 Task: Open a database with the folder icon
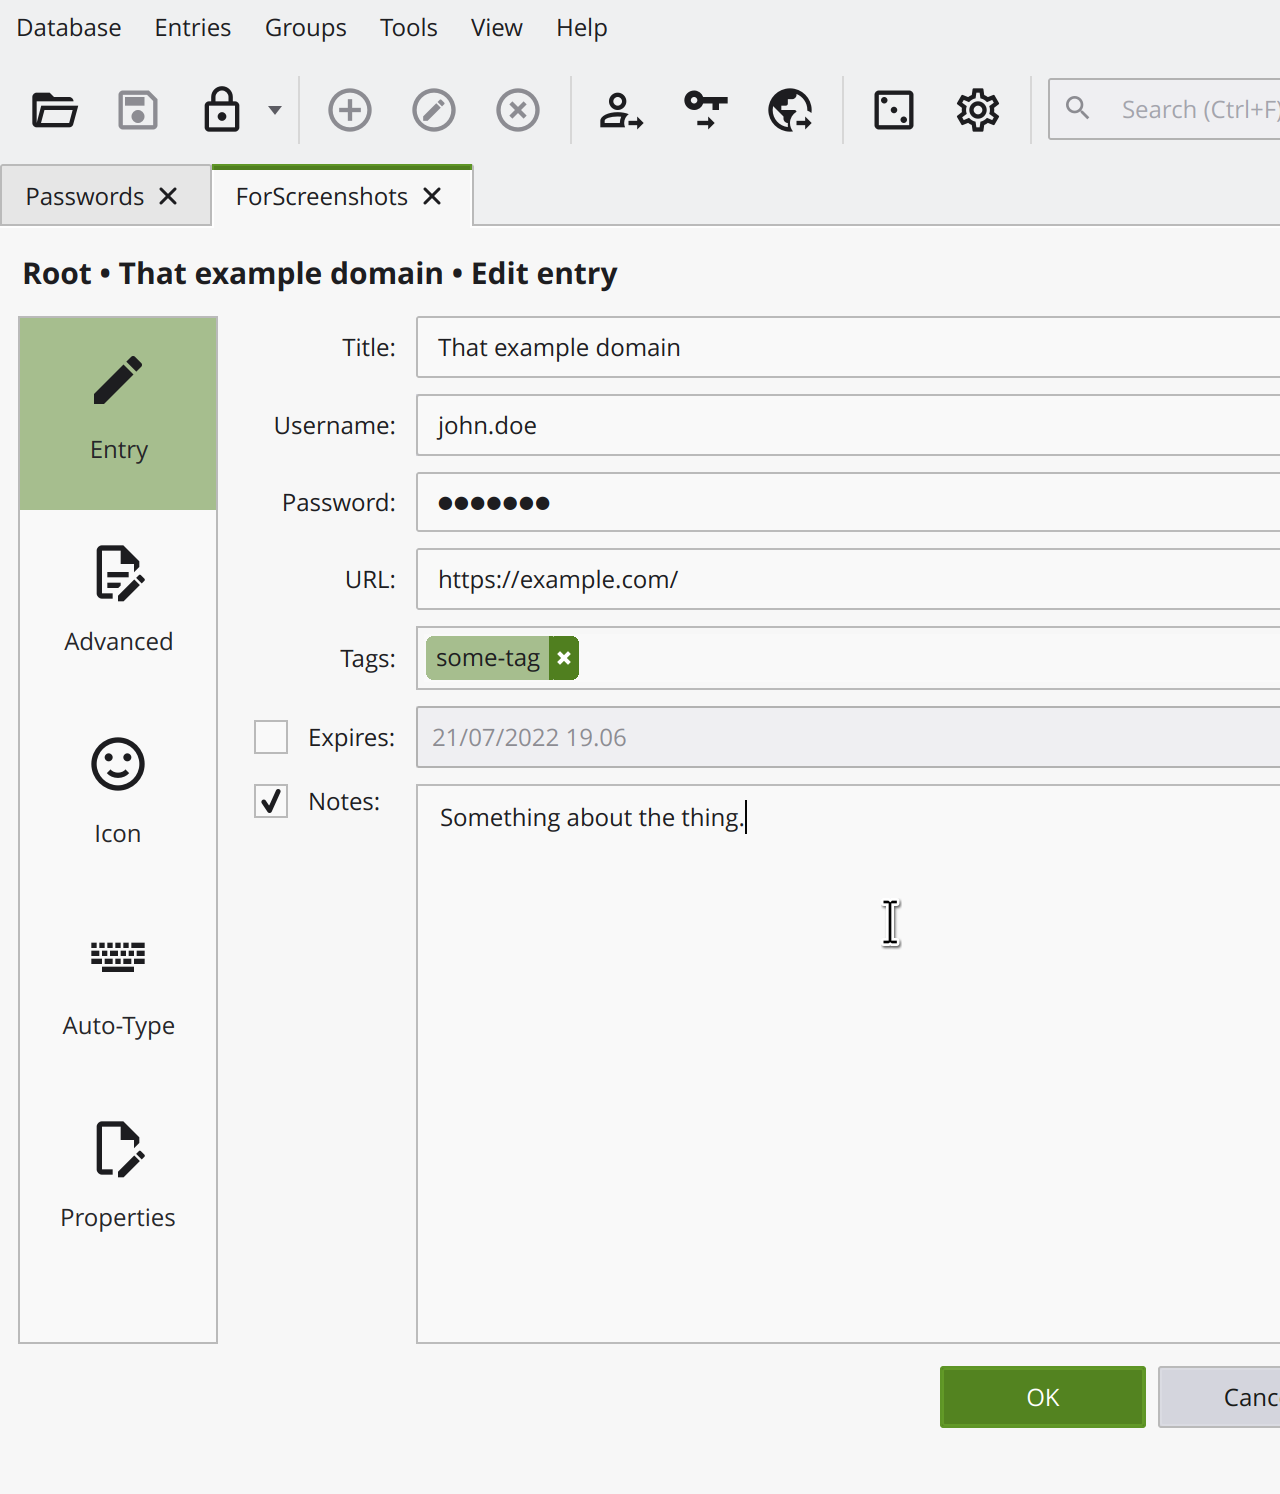[54, 110]
